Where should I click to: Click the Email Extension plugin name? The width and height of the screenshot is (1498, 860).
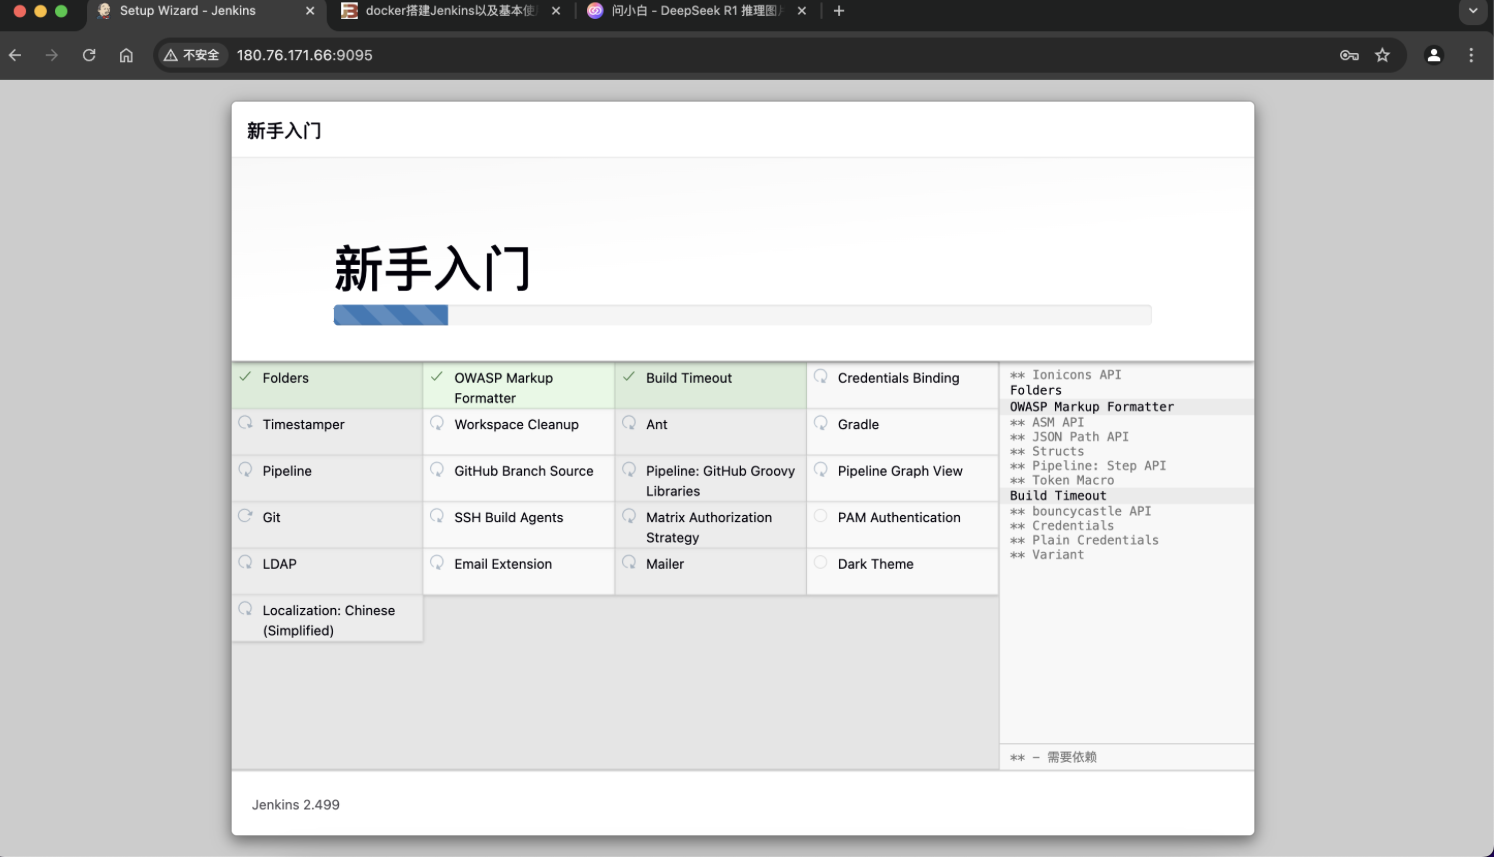coord(504,565)
